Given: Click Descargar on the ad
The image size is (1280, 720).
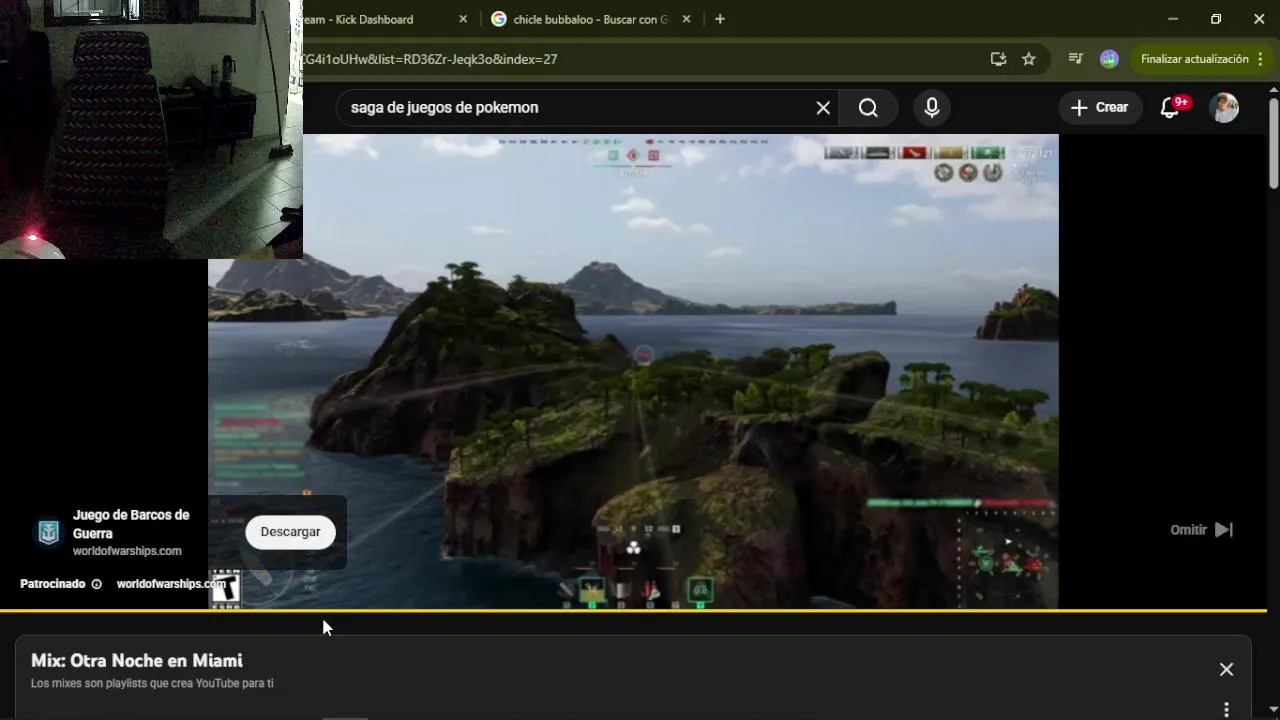Looking at the screenshot, I should click(290, 532).
